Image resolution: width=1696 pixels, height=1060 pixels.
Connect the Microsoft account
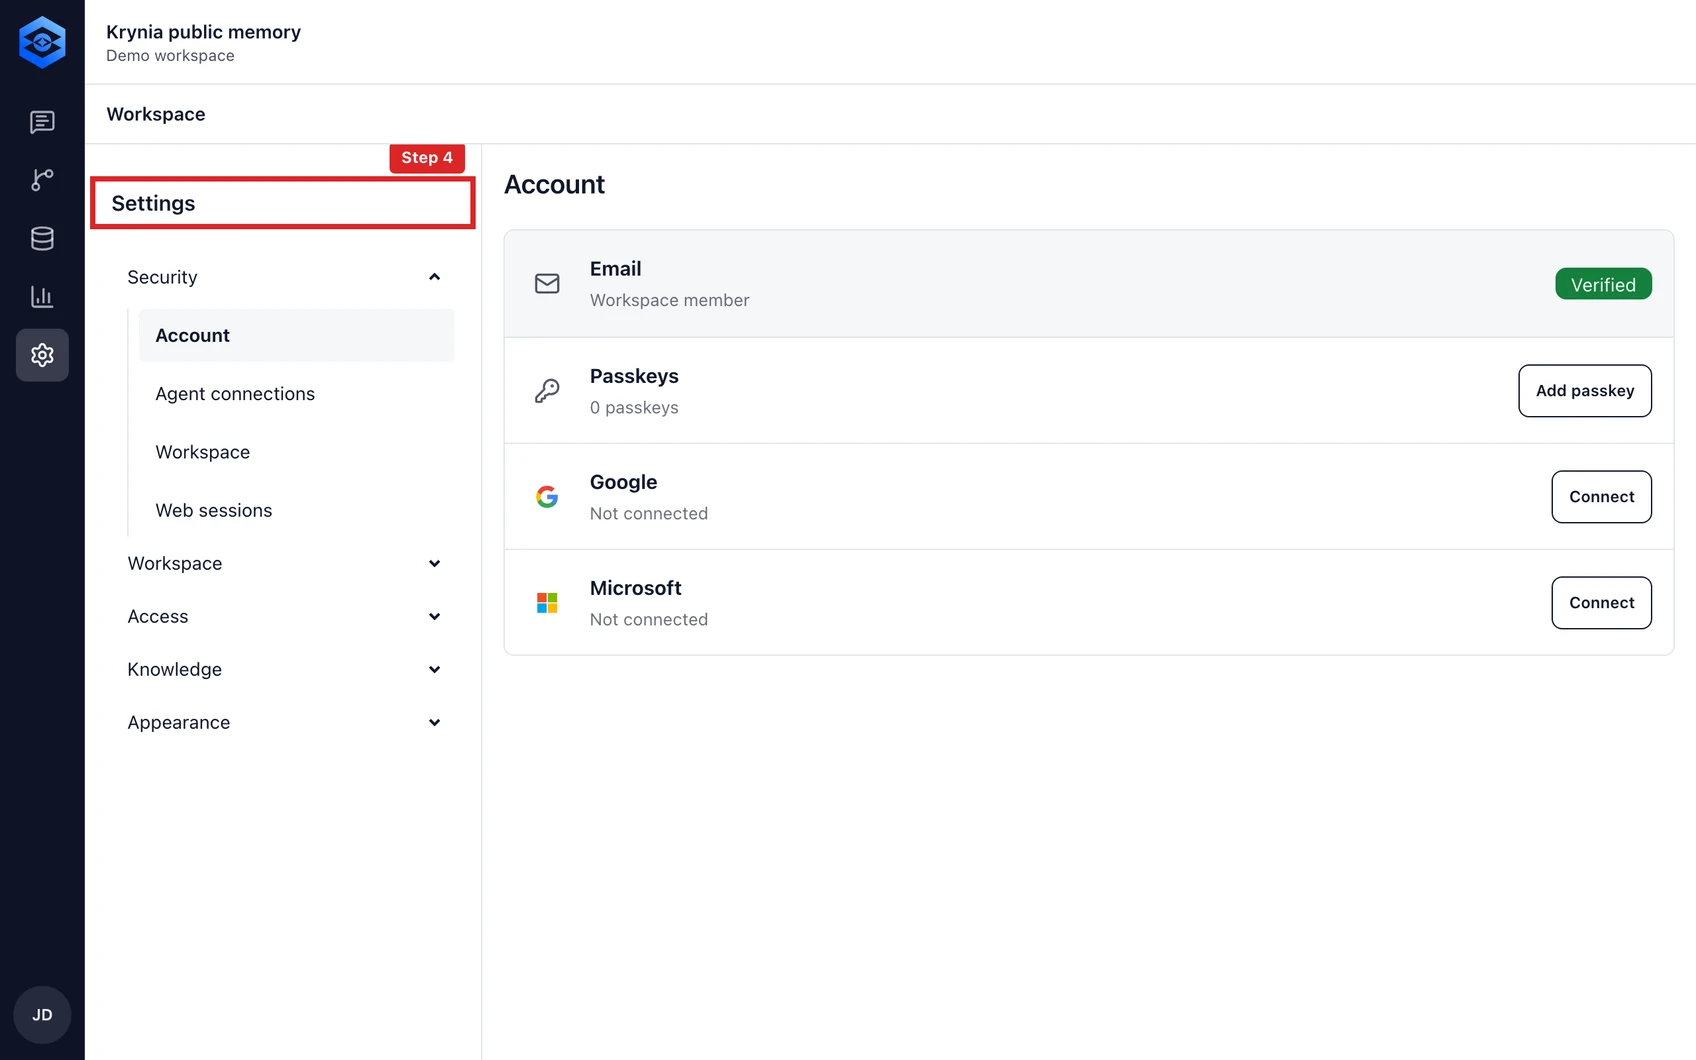1601,603
